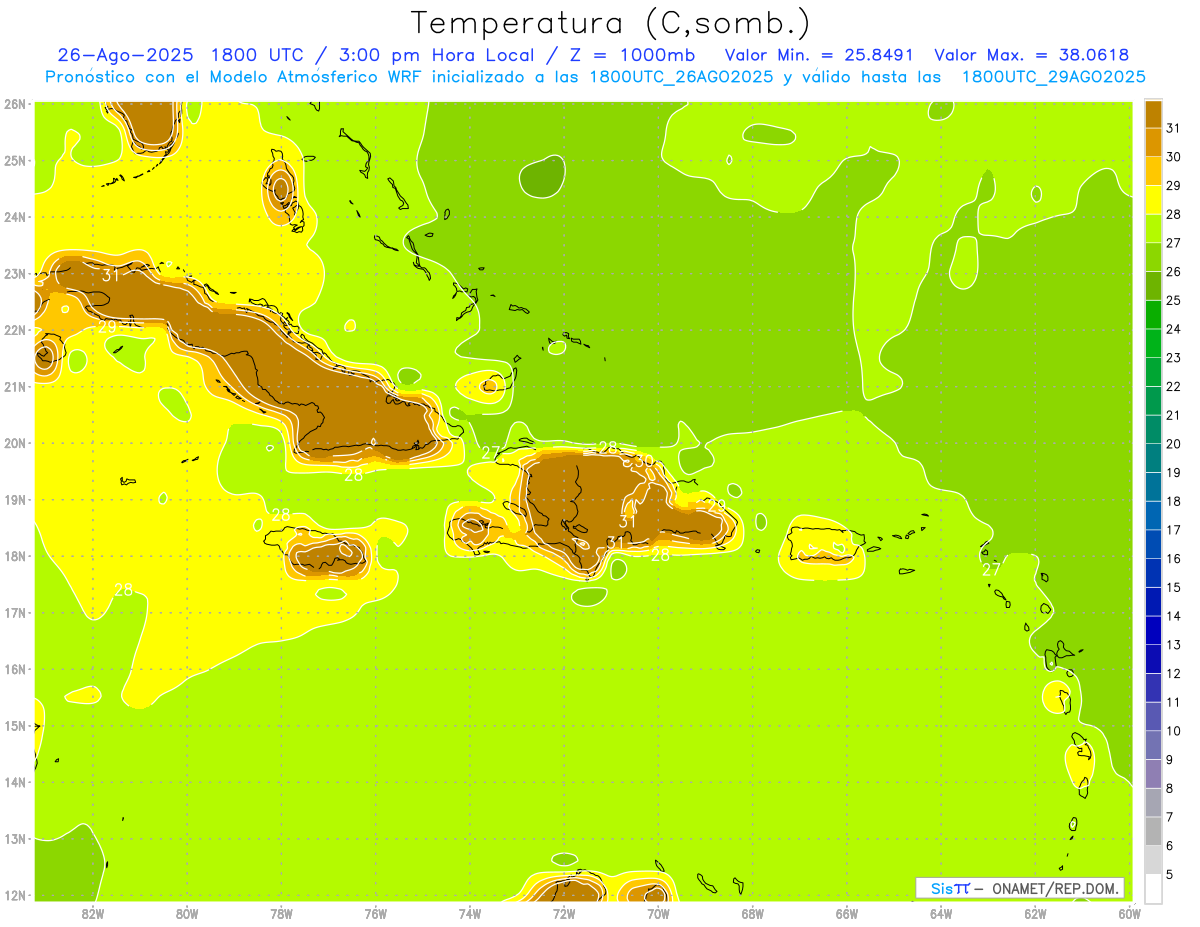Image resolution: width=1200 pixels, height=927 pixels.
Task: Click the 26N latitude axis label
Action: click(15, 104)
